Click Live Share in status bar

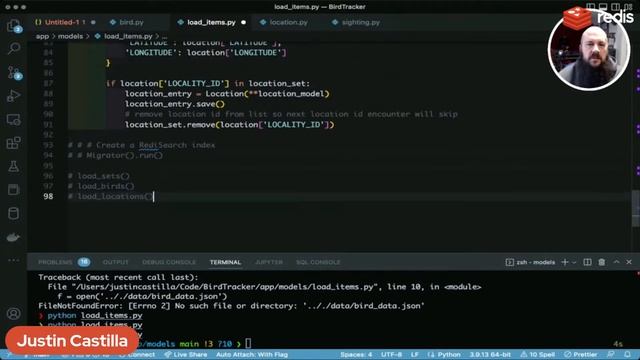(186, 355)
